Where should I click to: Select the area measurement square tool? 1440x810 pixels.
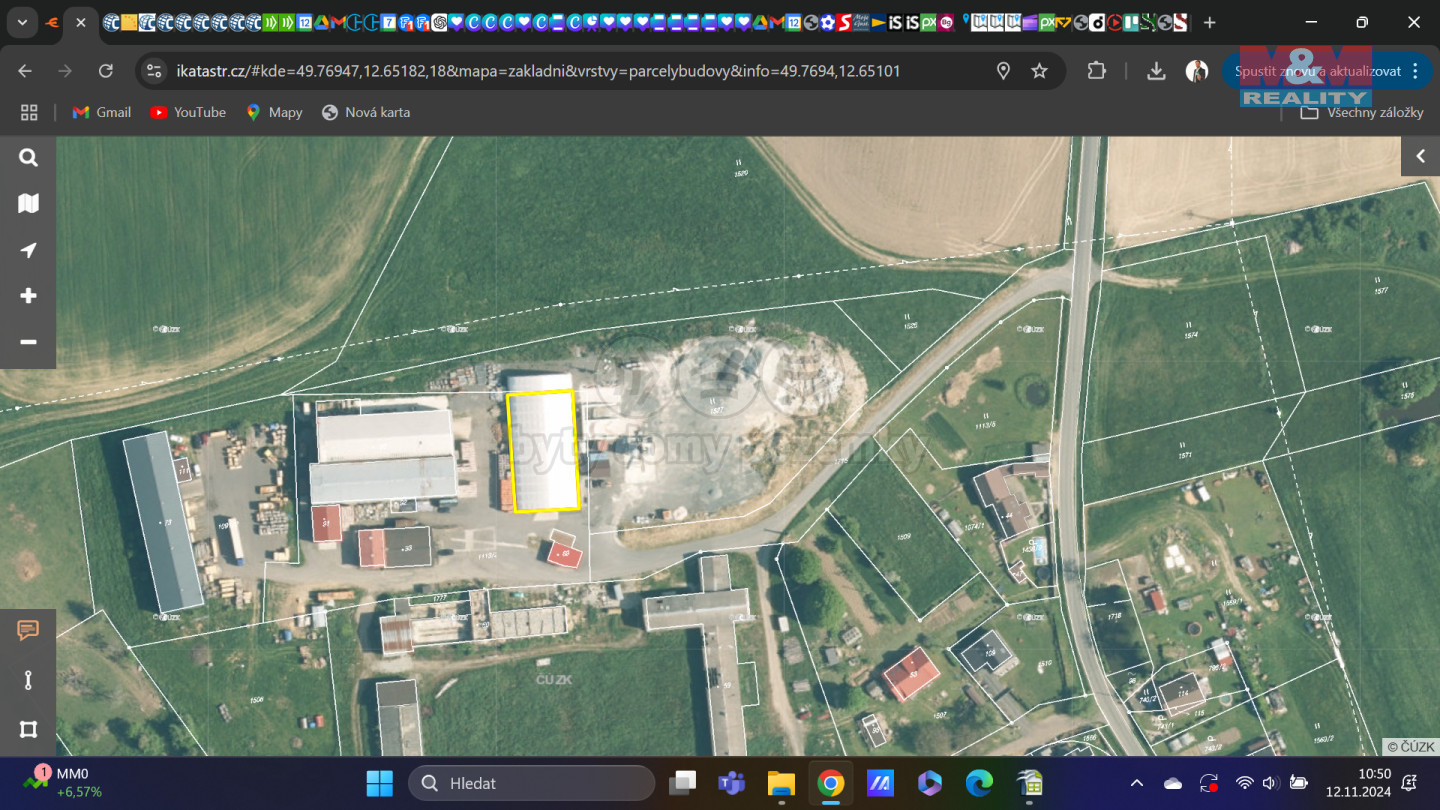pos(28,729)
